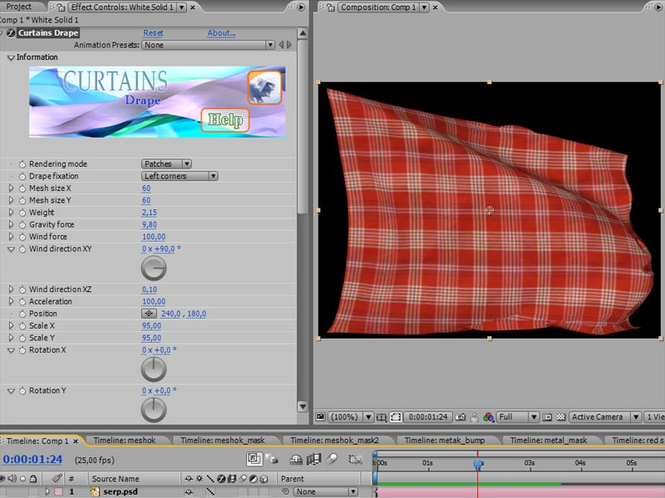Click the Help button in the Curtains banner
Screen dimensions: 665x498
pyautogui.click(x=225, y=120)
